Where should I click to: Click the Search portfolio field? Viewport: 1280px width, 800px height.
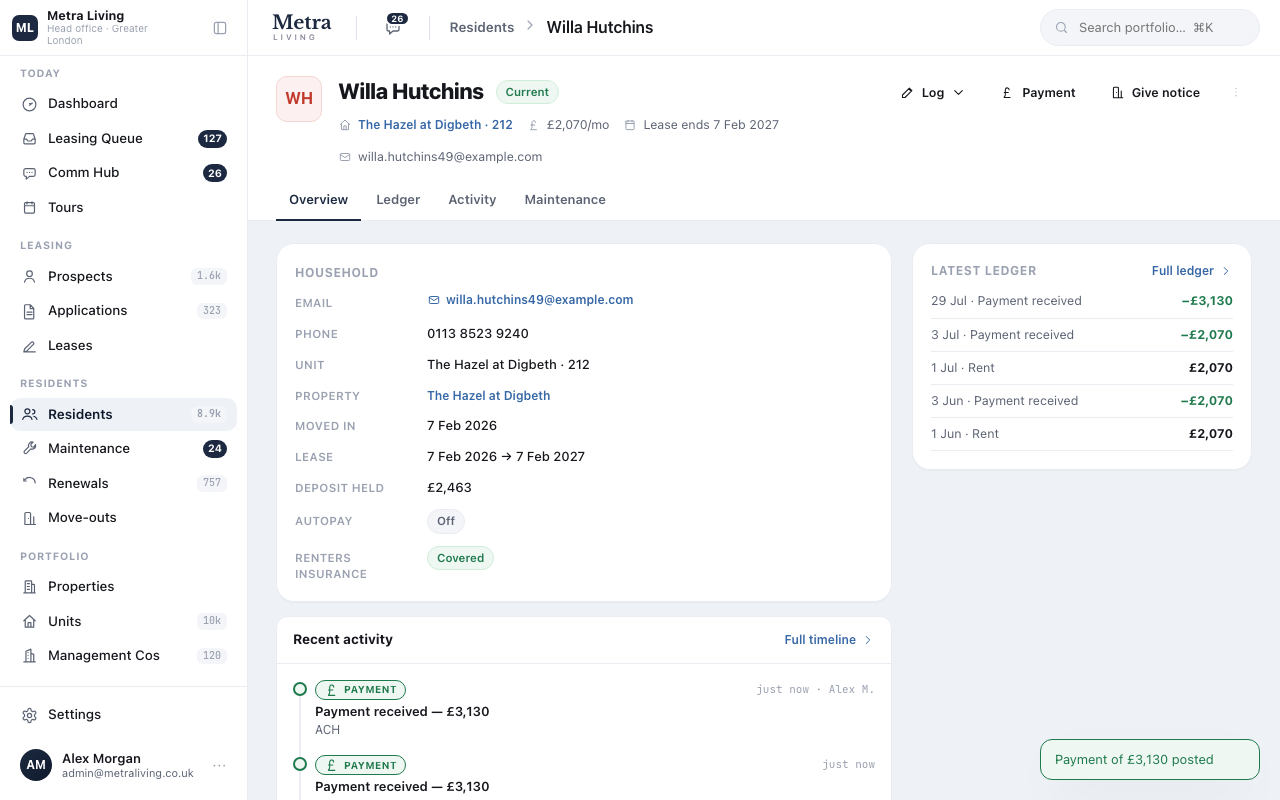coord(1150,28)
